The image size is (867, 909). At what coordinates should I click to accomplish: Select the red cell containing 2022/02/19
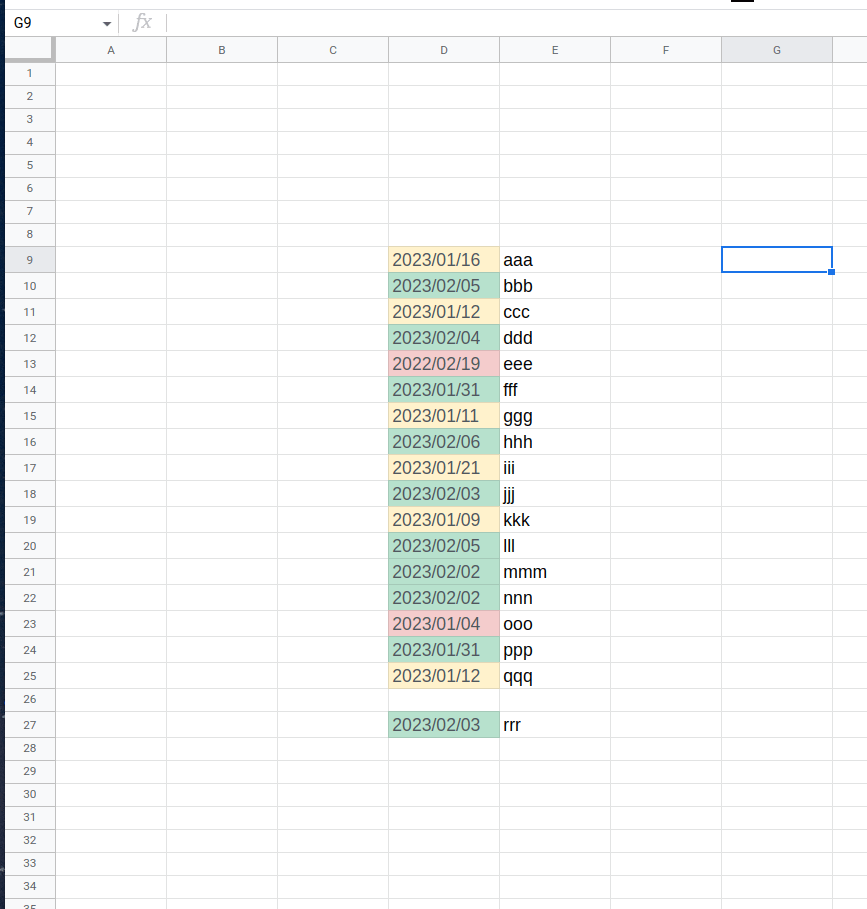443,363
